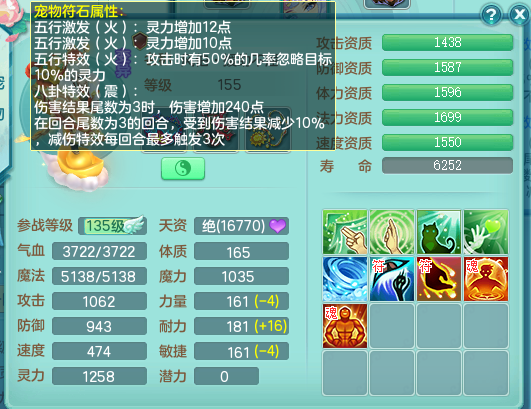Click the purple heart next to 天资
This screenshot has height=409, width=531.
click(278, 226)
